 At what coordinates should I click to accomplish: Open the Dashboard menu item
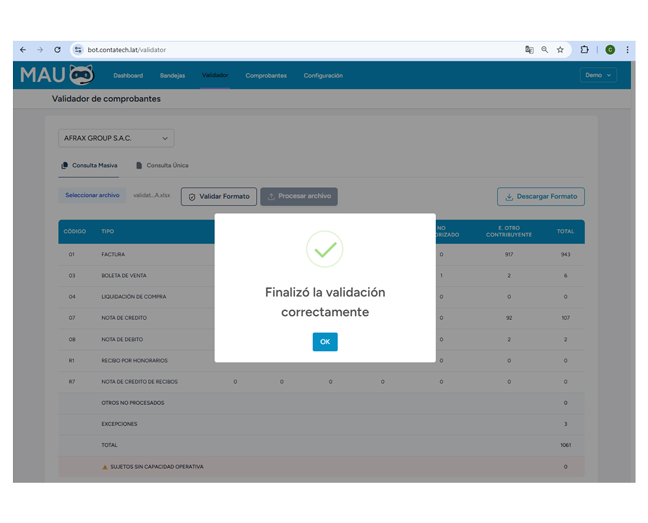click(x=128, y=76)
